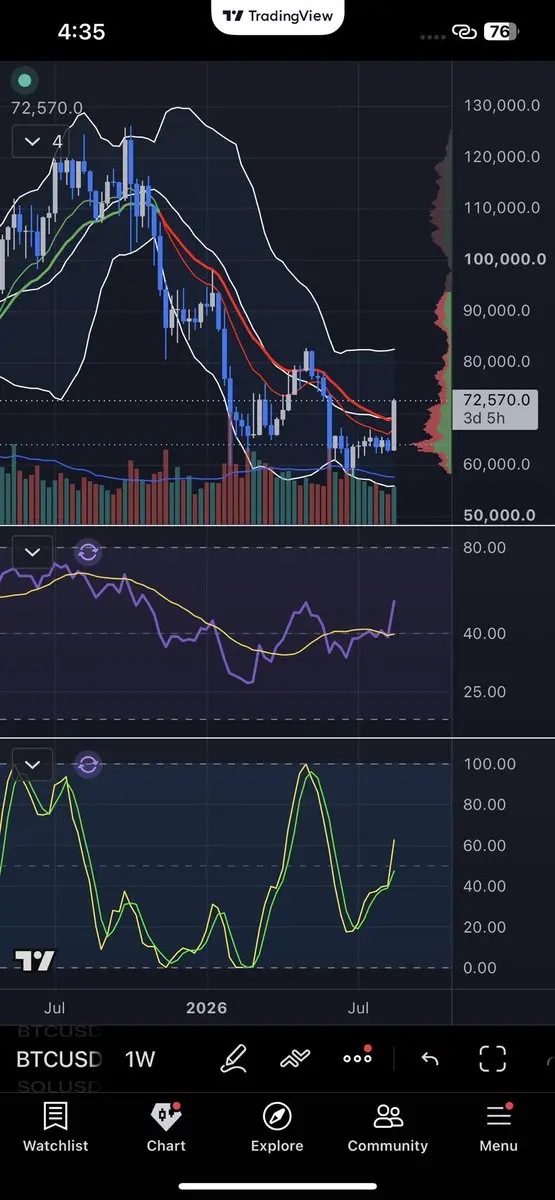Collapse the RSI pane legend chevron

pos(32,552)
